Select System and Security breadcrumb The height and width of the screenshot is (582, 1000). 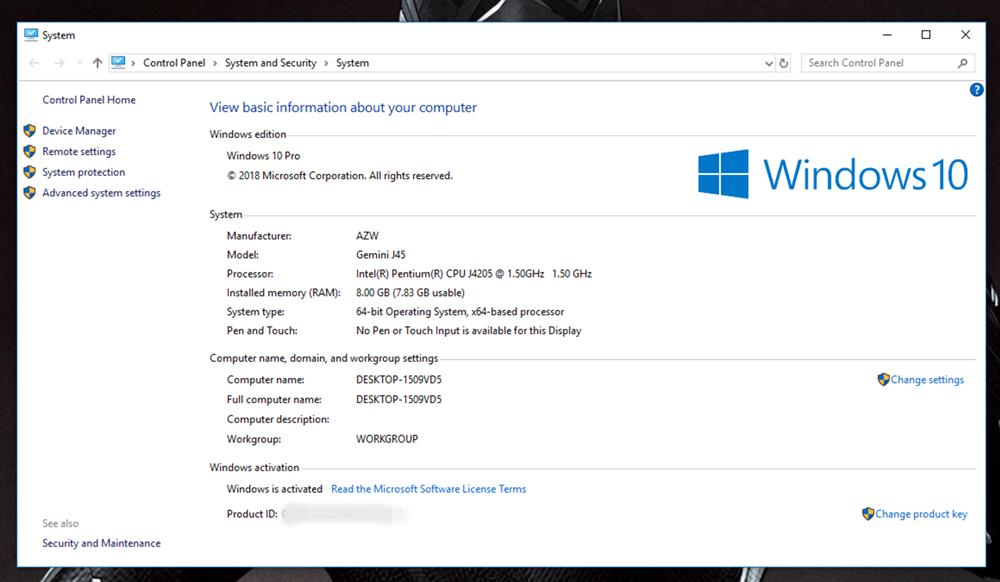click(x=270, y=63)
